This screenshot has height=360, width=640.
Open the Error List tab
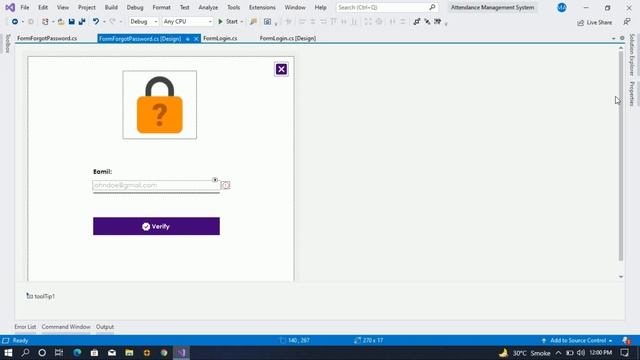pyautogui.click(x=25, y=327)
